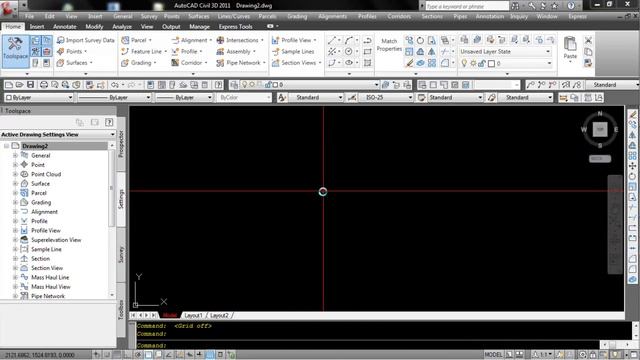Viewport: 640px width, 360px height.
Task: Toggle the layer freeze sun icon in ribbon
Action: 473,63
